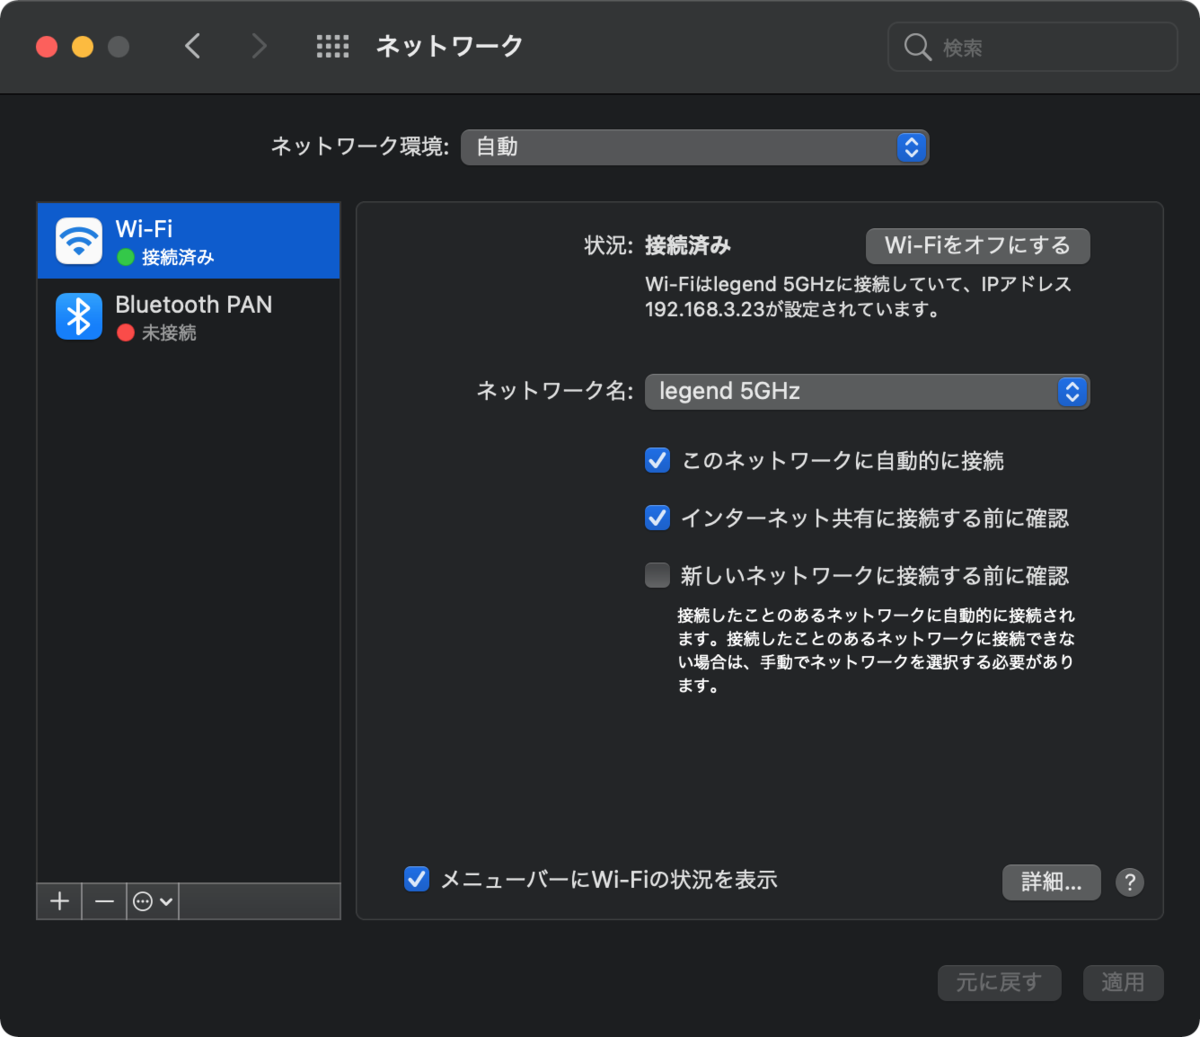This screenshot has height=1037, width=1200.
Task: Uncheck このネットワークに自動的に接続
Action: (x=657, y=460)
